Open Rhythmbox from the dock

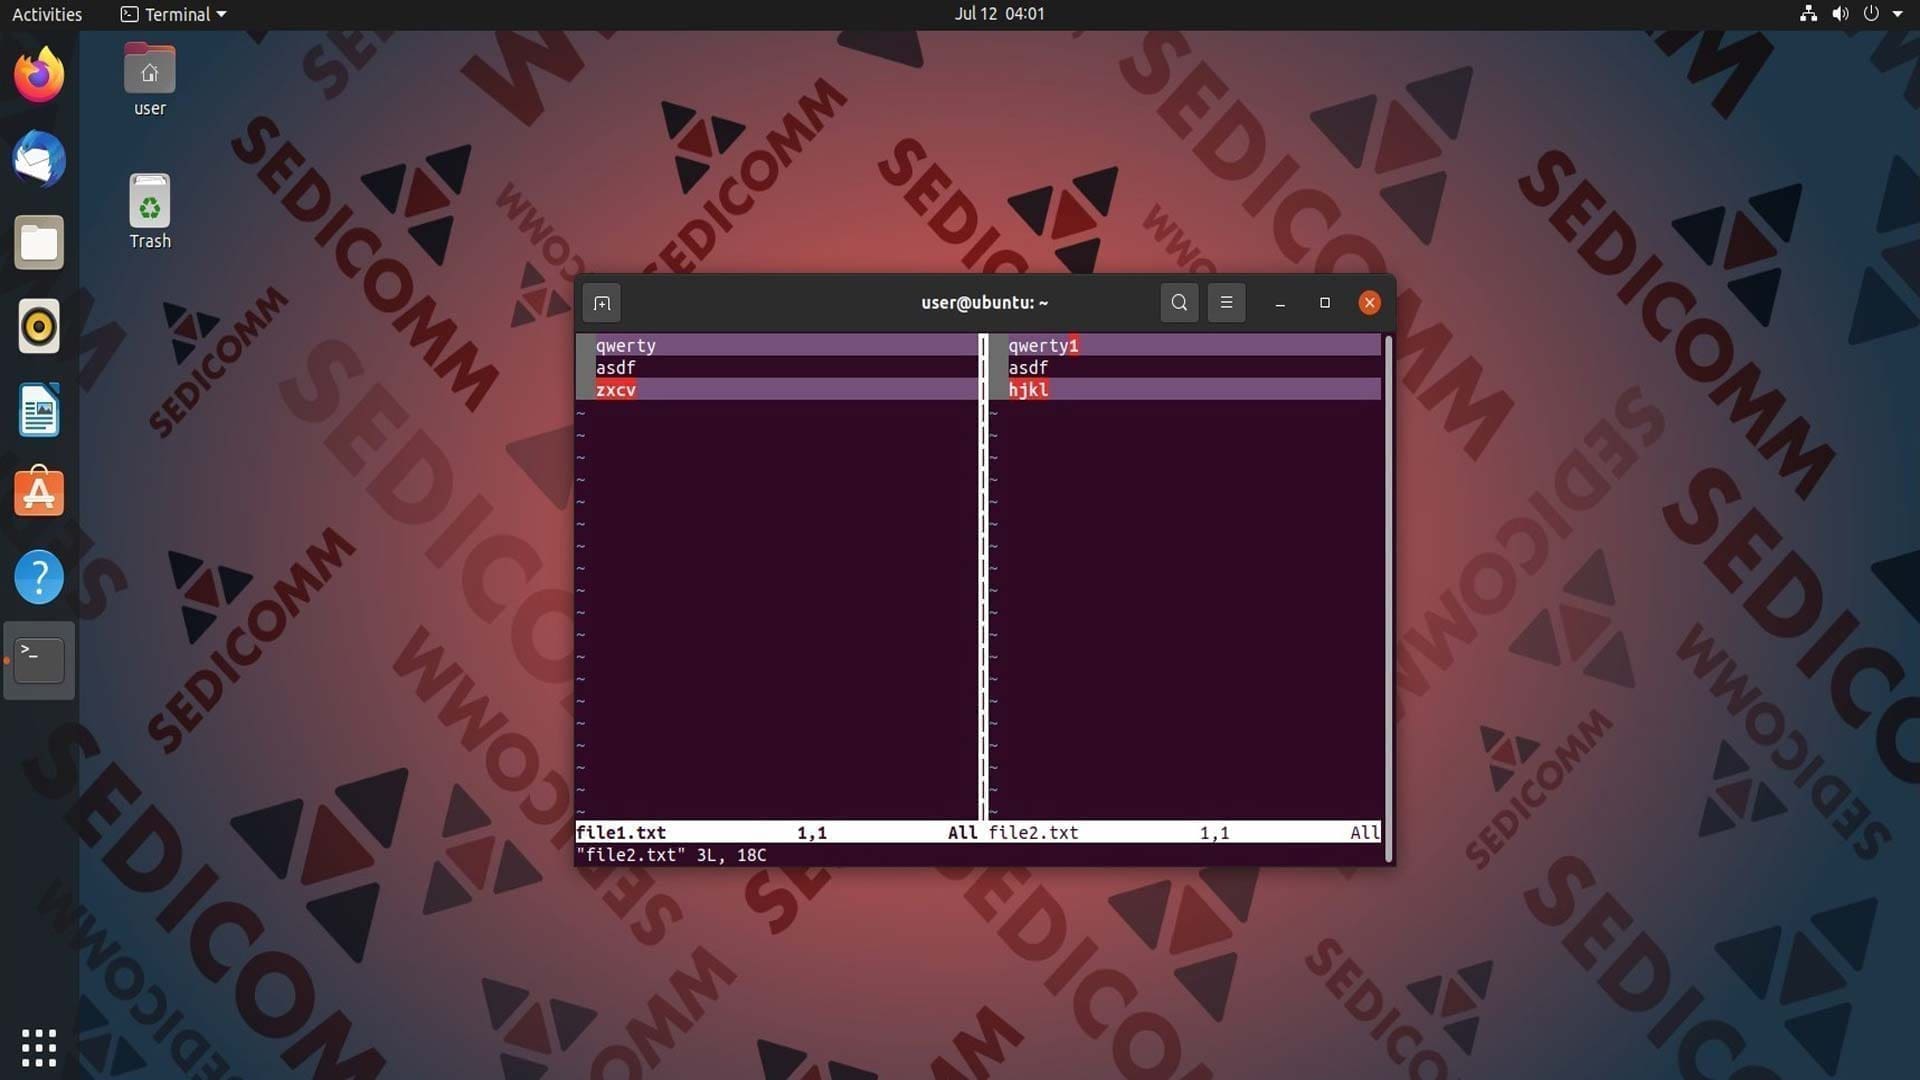click(x=39, y=327)
